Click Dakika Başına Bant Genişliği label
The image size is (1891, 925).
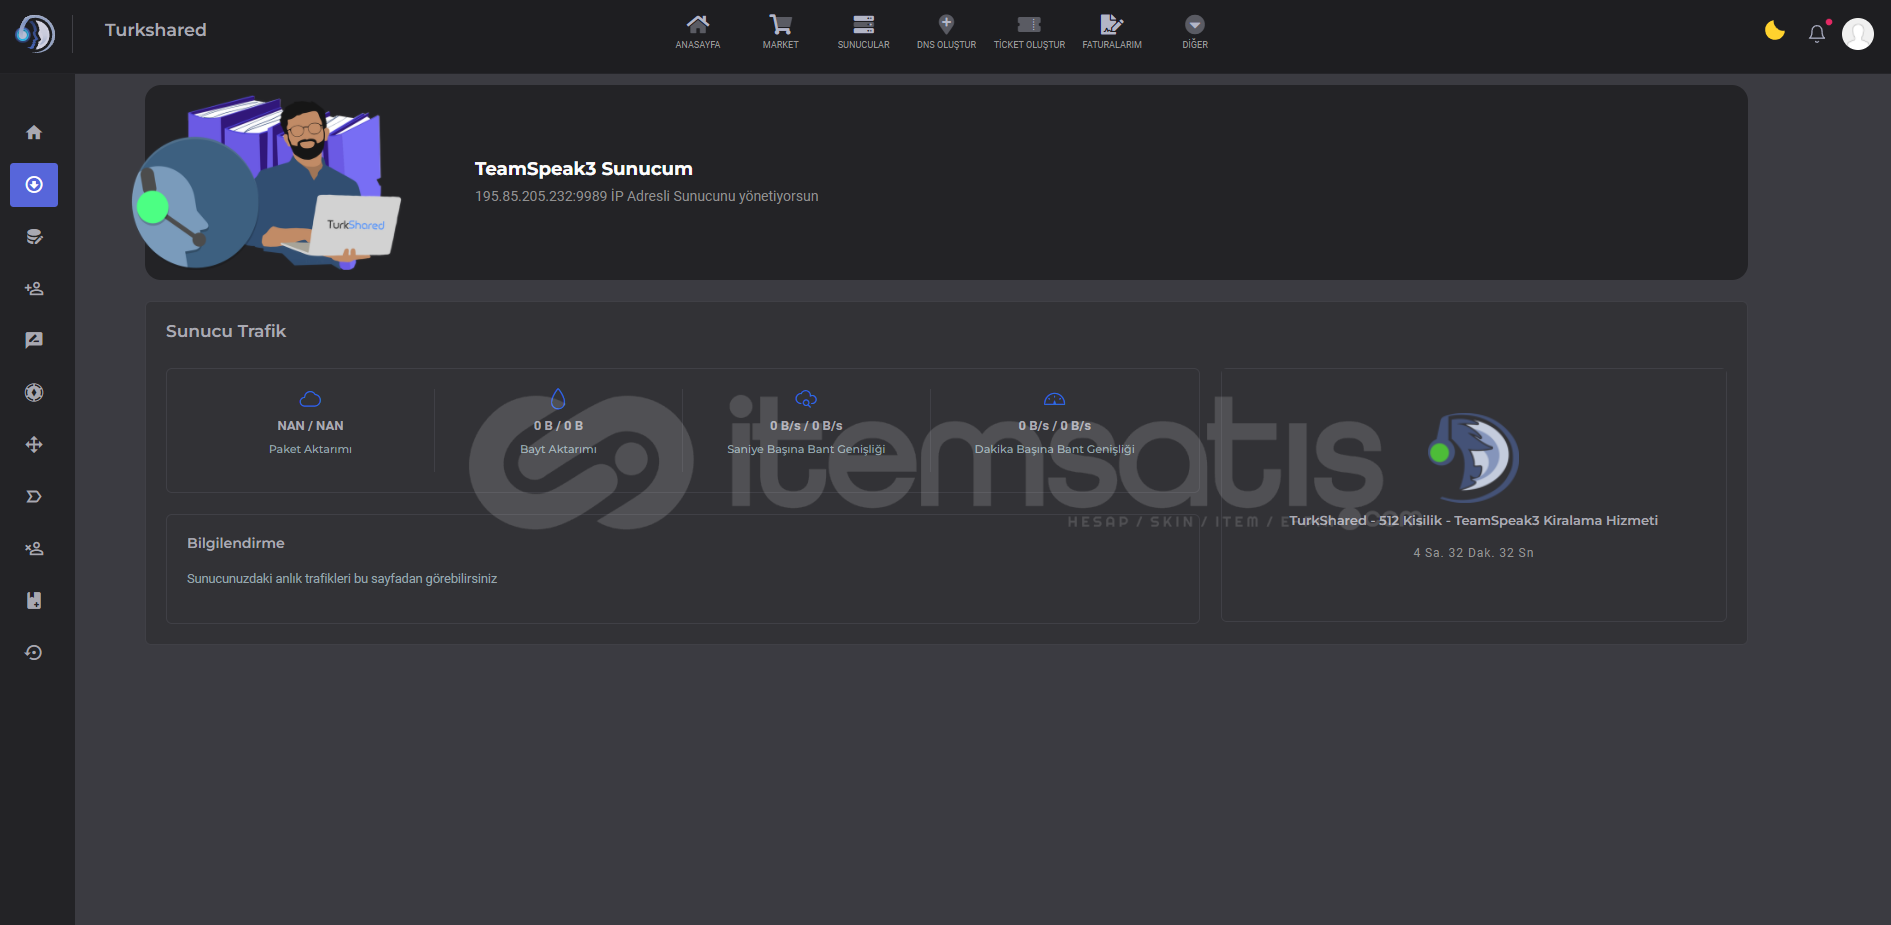coord(1054,449)
